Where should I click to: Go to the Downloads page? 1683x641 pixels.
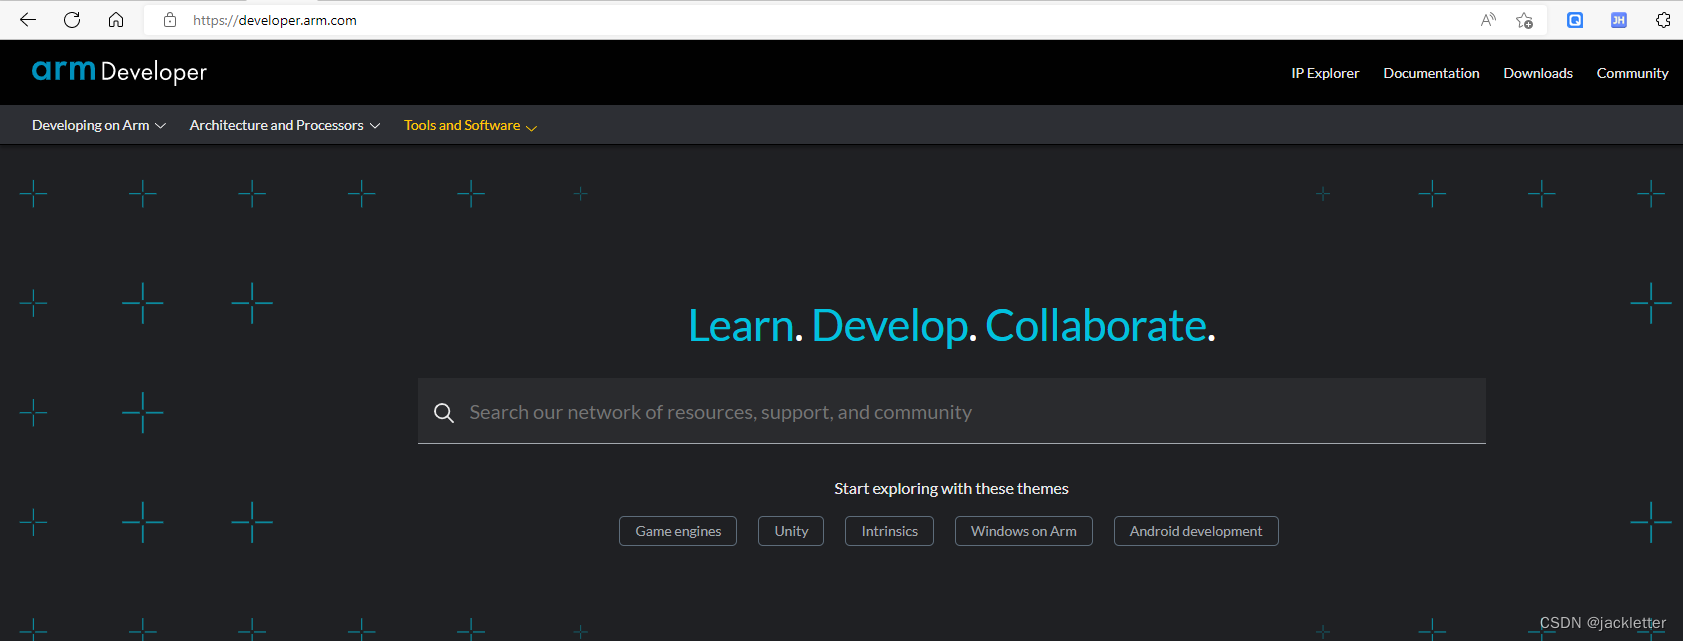coord(1537,73)
